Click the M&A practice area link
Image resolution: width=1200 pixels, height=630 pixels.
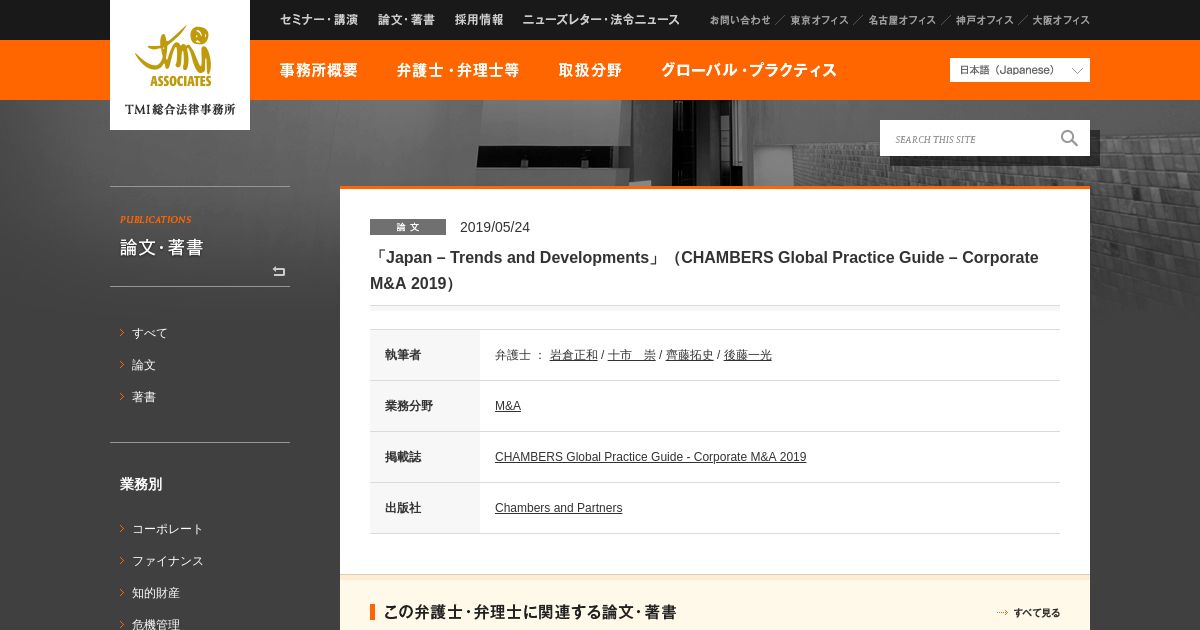point(507,406)
